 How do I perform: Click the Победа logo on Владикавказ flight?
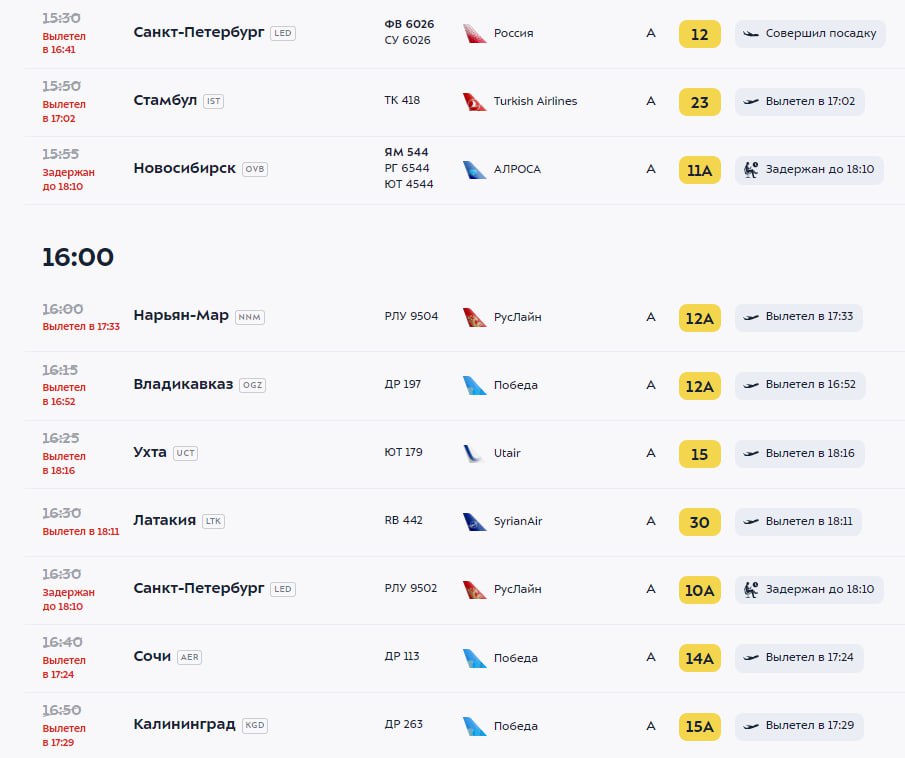click(475, 386)
